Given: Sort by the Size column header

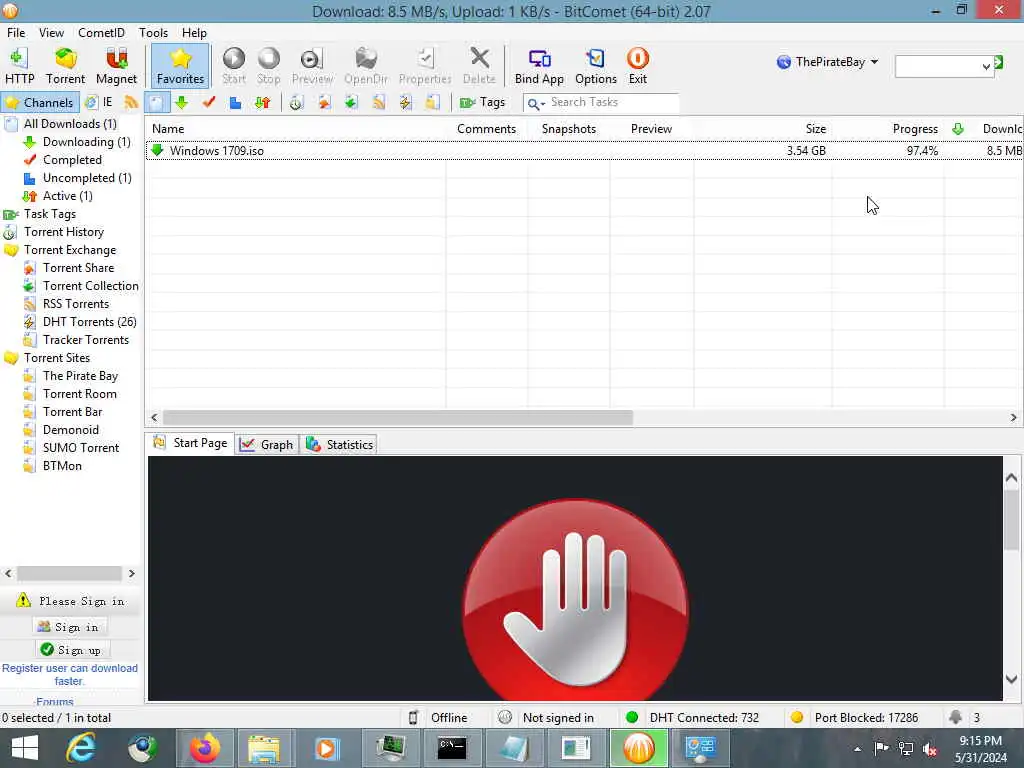Looking at the screenshot, I should (x=815, y=129).
